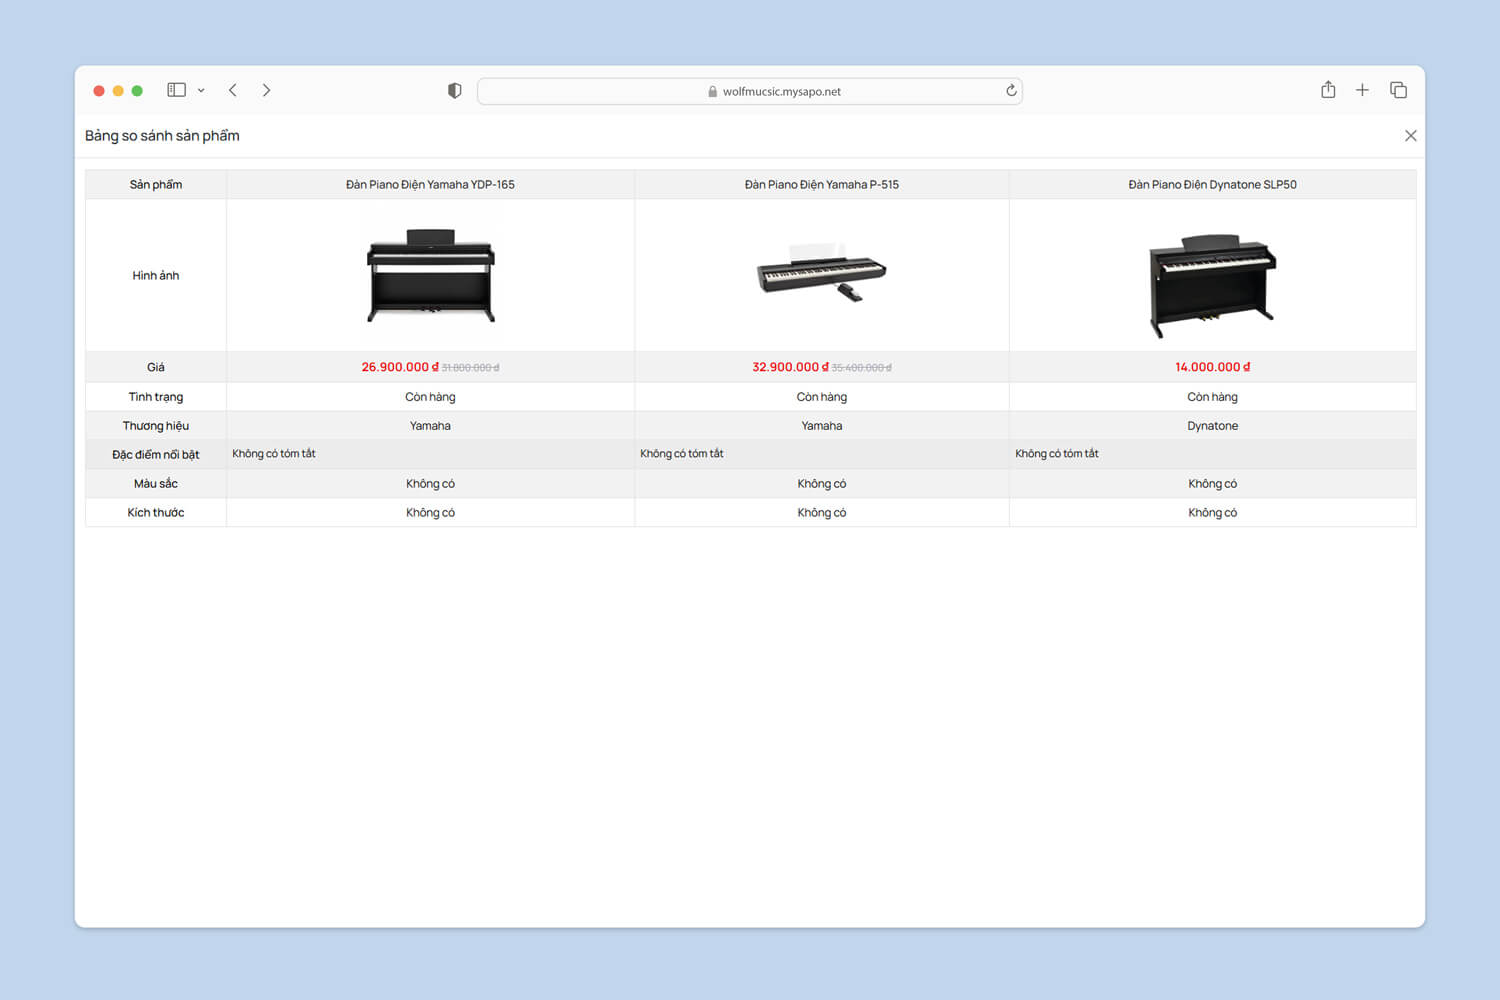The width and height of the screenshot is (1500, 1000).
Task: Open a new tab with the plus icon
Action: point(1362,90)
